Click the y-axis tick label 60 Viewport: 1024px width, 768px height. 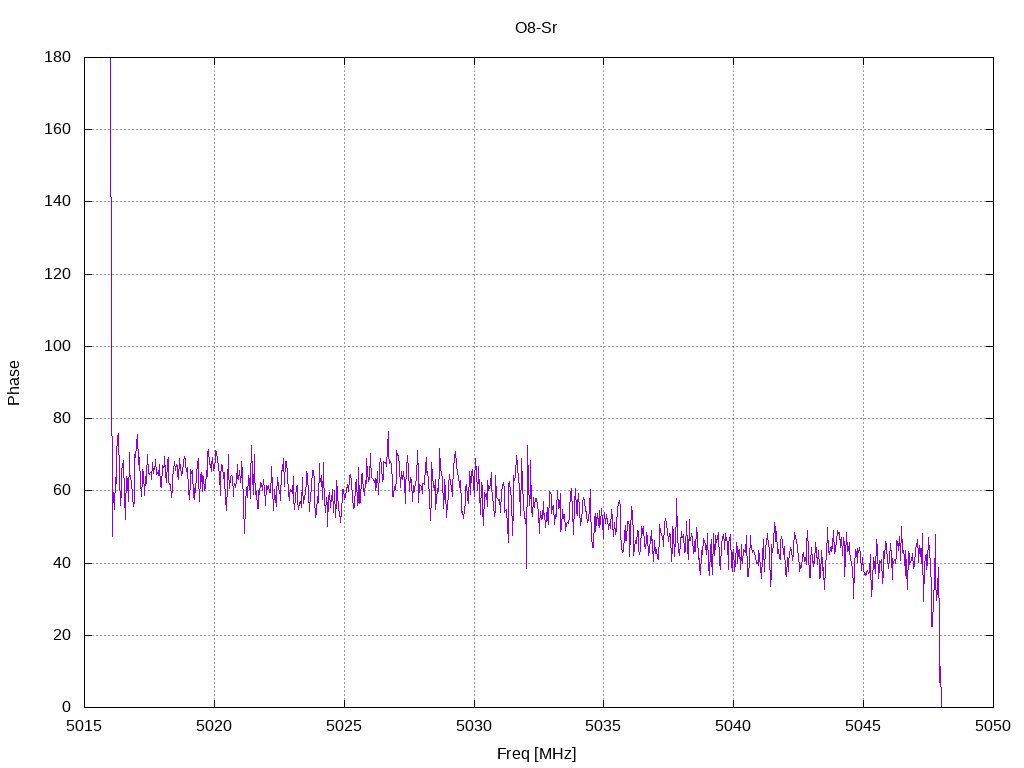61,490
